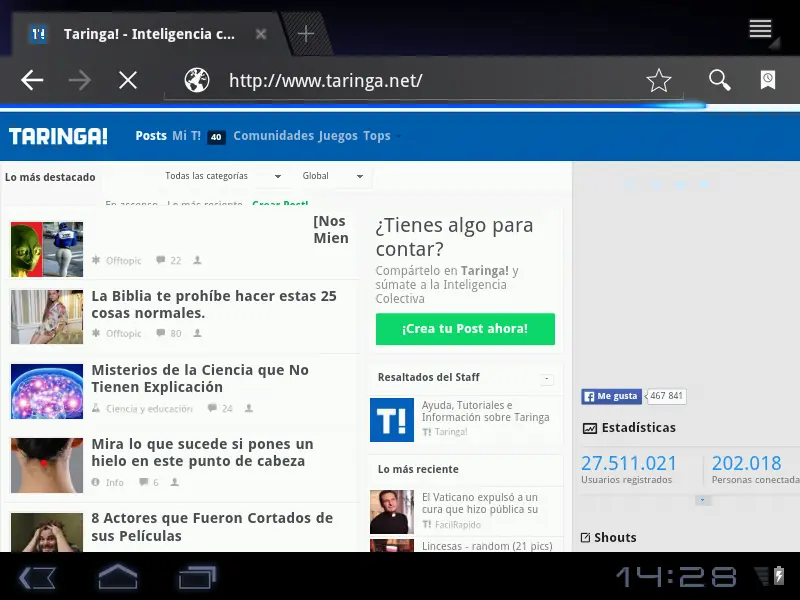800x600 pixels.
Task: Open the hielo en este punto post
Action: (x=203, y=453)
